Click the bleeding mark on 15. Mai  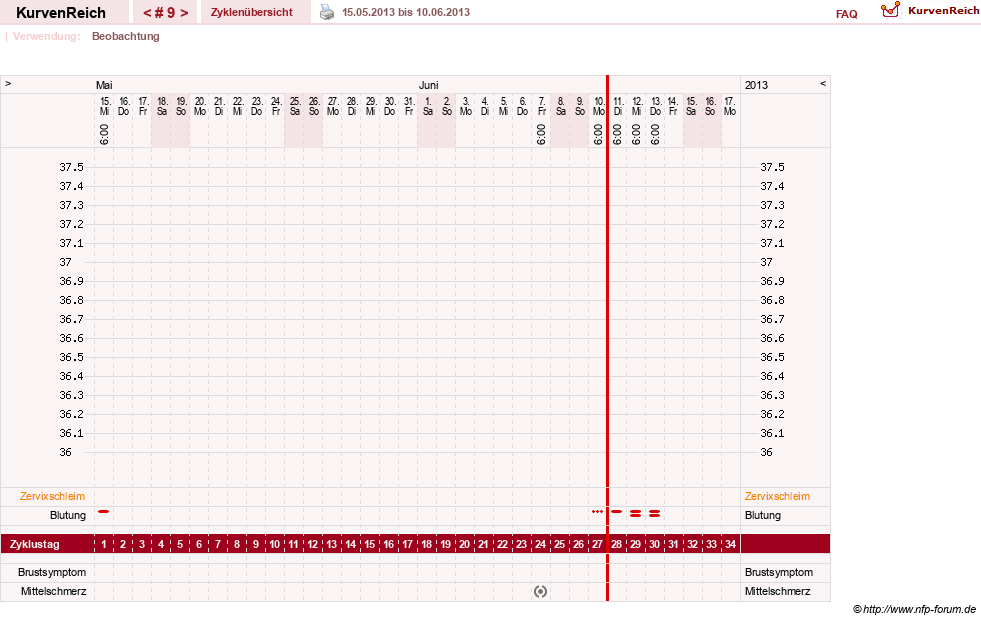click(104, 512)
